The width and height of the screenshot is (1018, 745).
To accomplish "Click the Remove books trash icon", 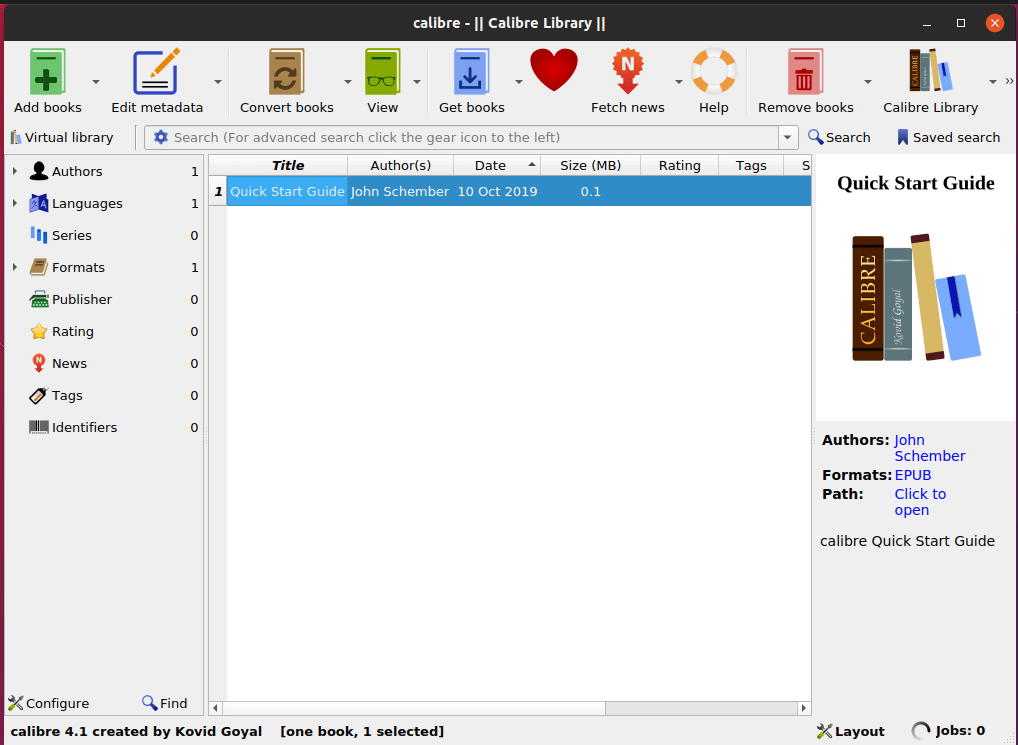I will click(x=805, y=71).
